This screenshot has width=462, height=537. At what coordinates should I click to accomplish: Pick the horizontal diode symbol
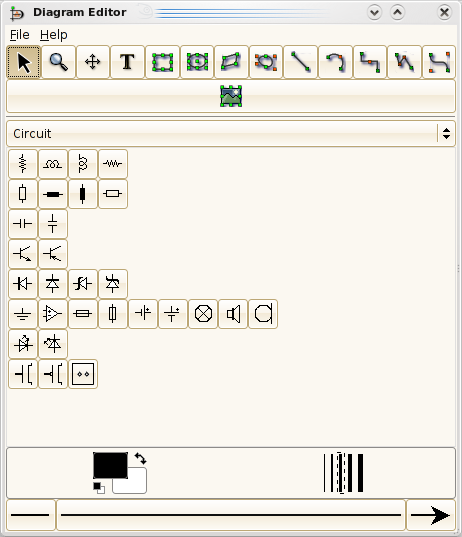(23, 284)
